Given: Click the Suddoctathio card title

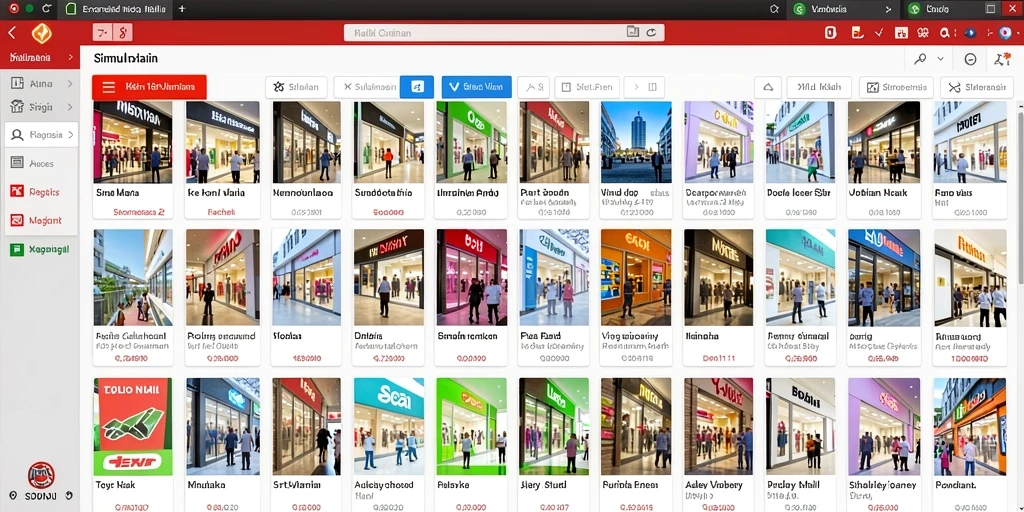Looking at the screenshot, I should click(384, 193).
